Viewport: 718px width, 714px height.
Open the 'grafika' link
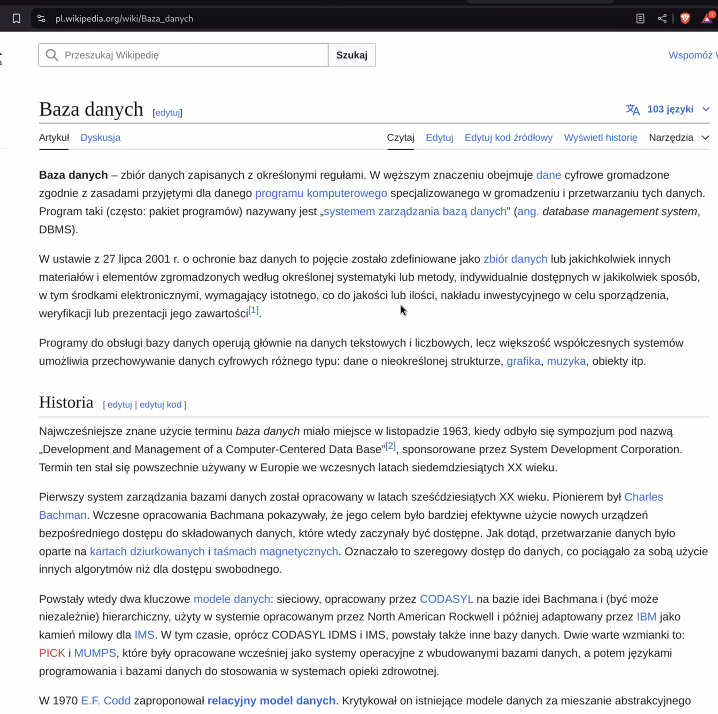coord(523,361)
